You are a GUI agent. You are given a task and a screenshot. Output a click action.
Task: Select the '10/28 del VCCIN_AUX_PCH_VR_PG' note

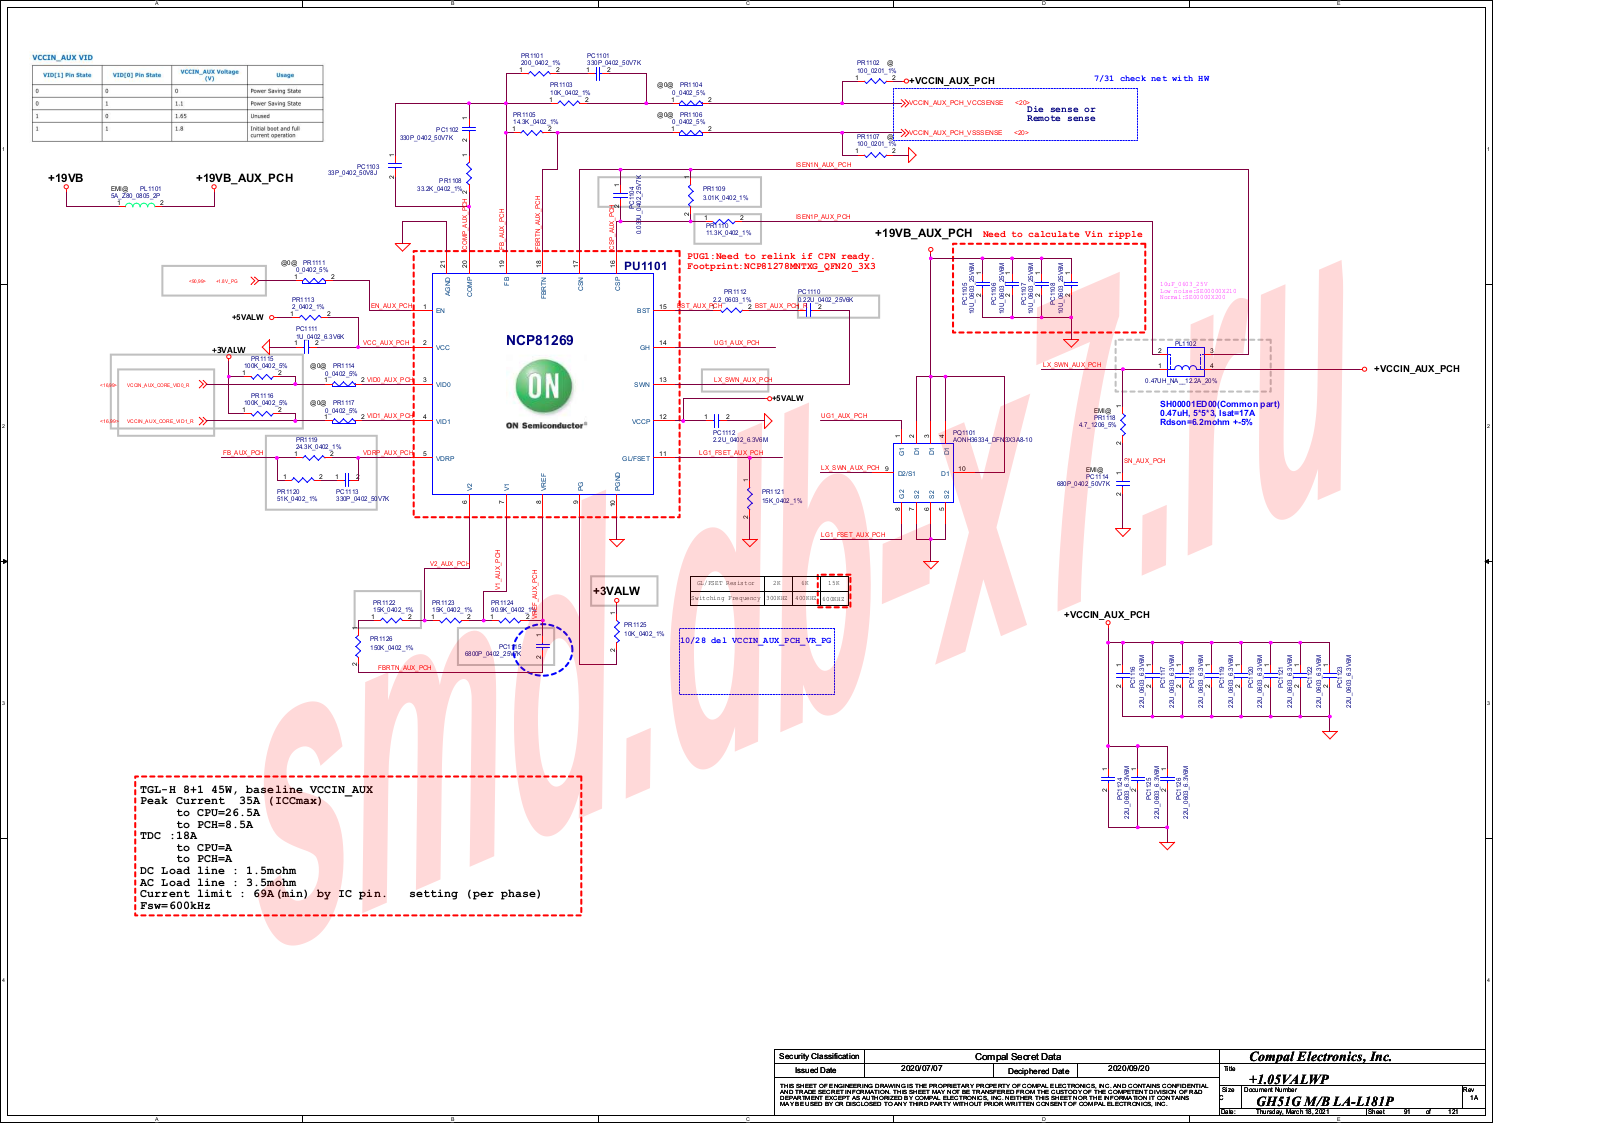click(755, 641)
